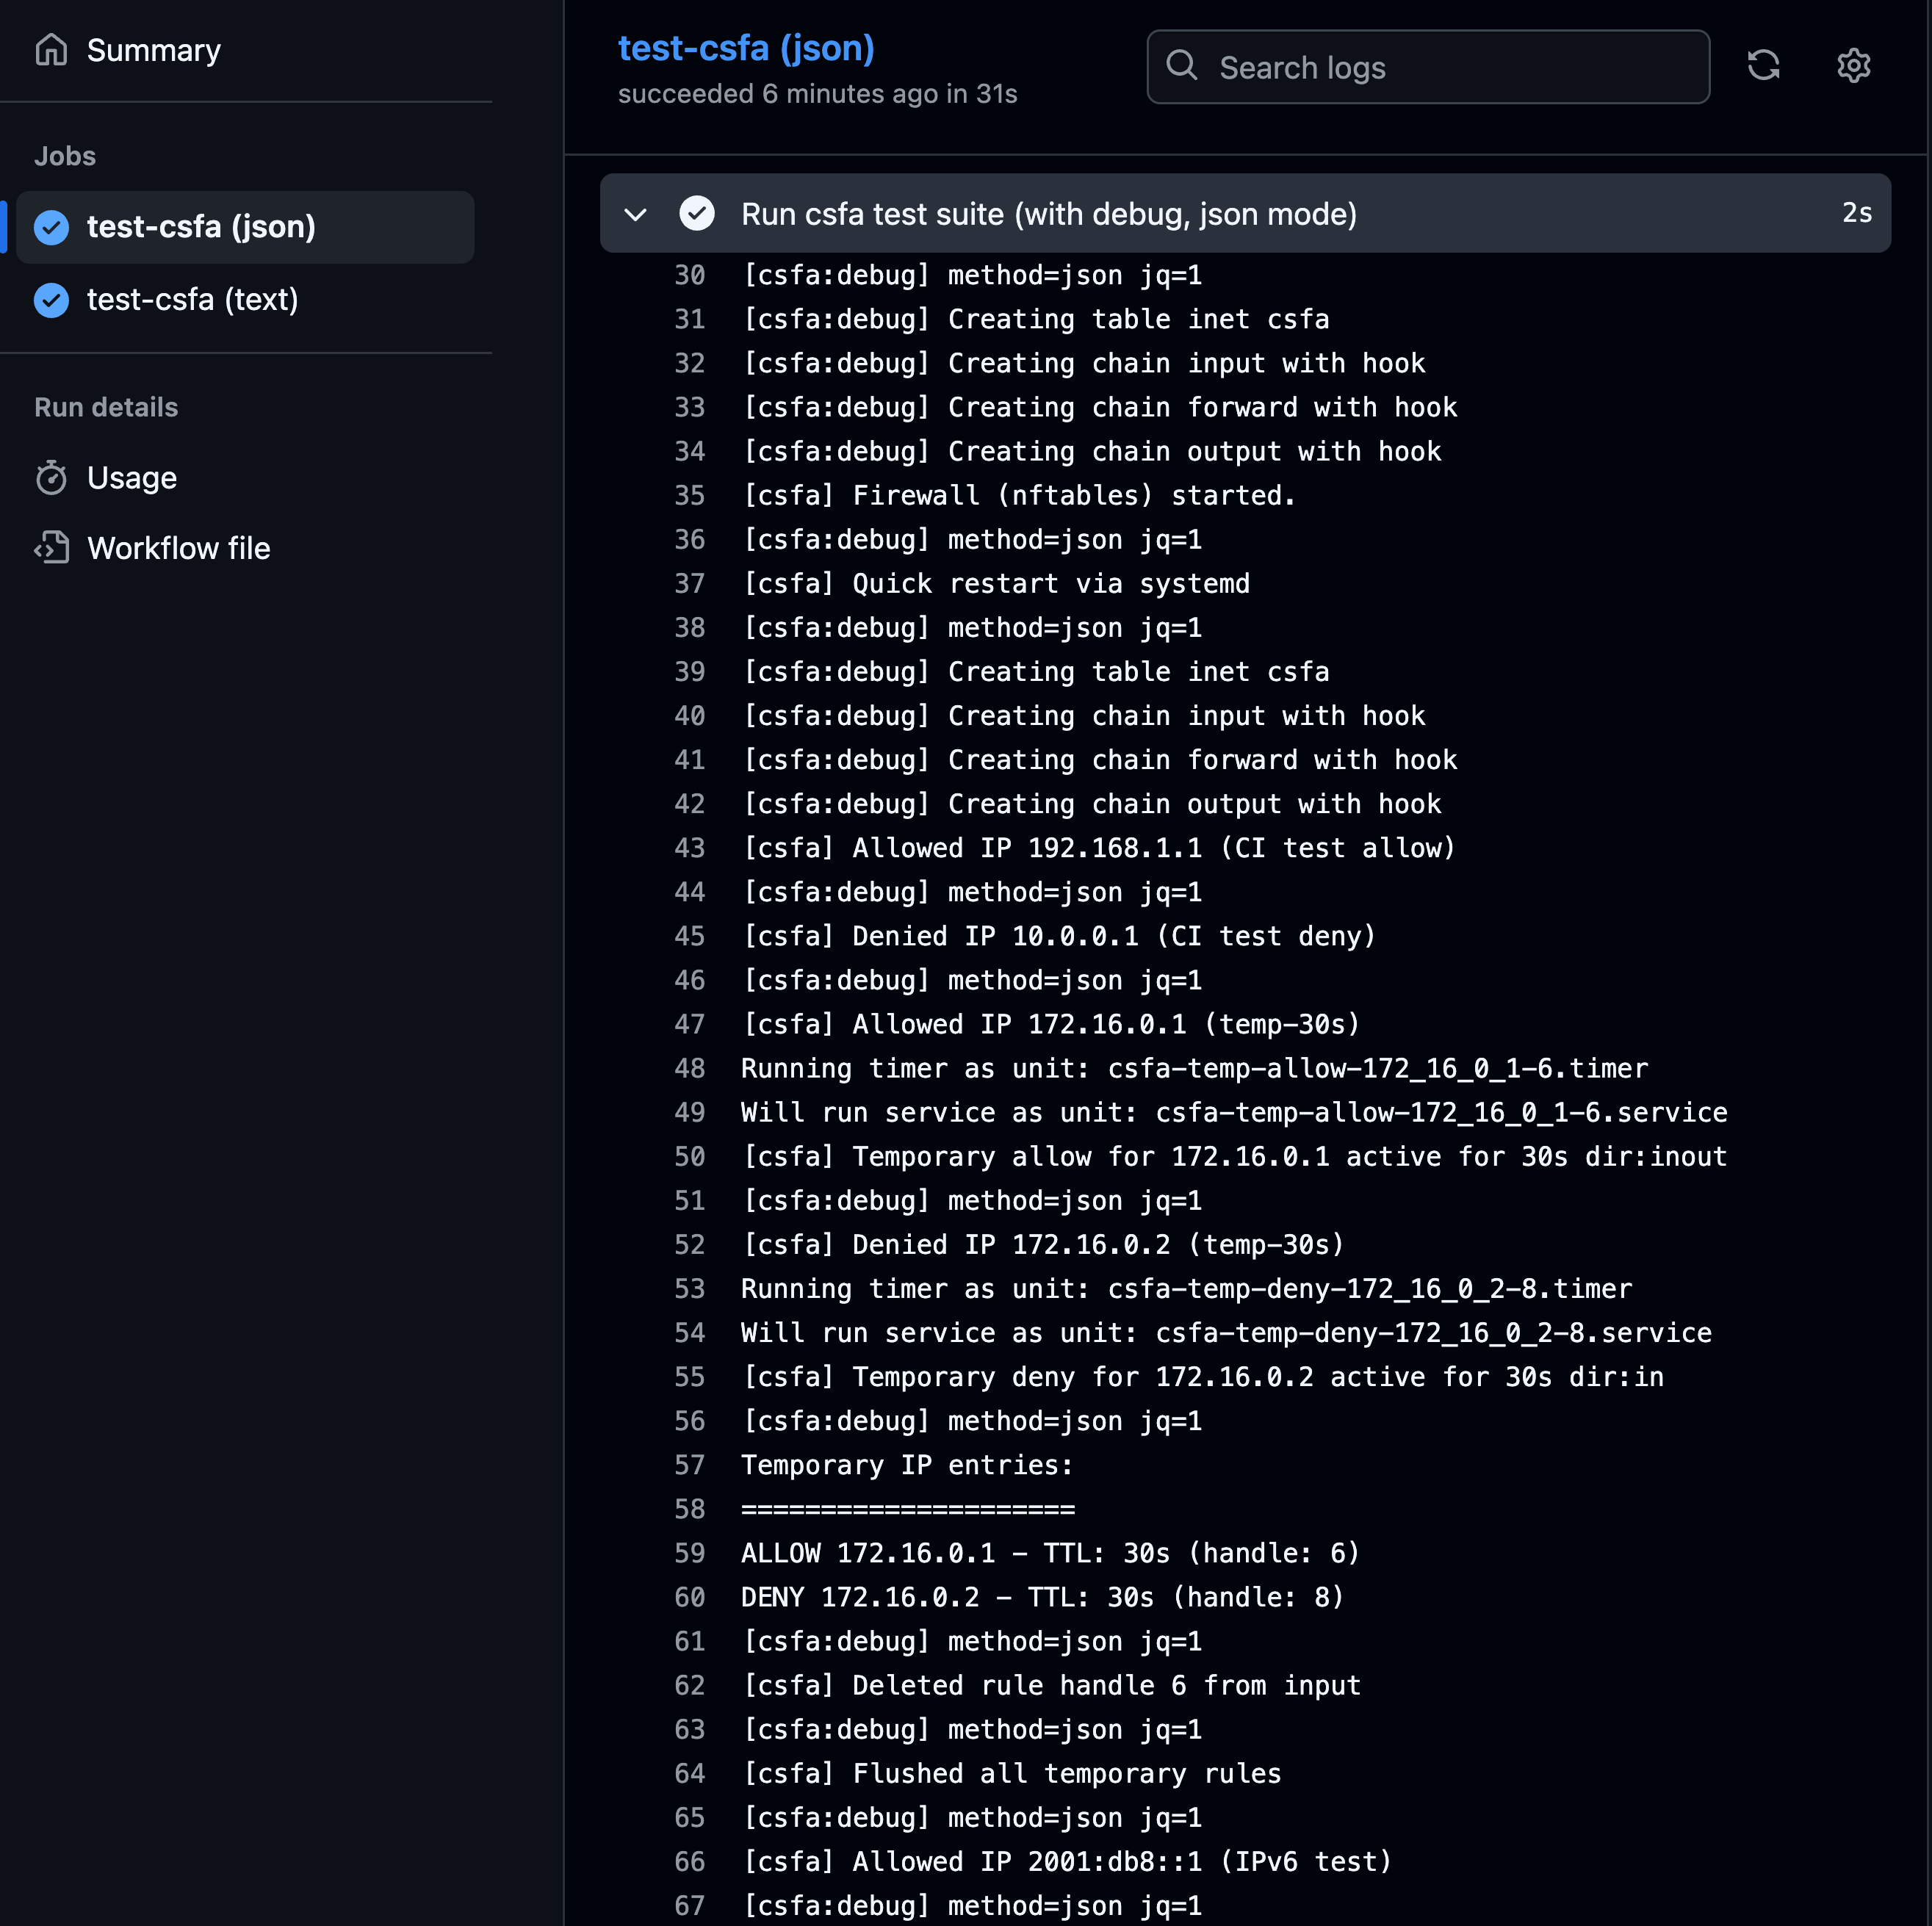Click 'succeeded 6 minutes ago in 31s' status text

[x=817, y=94]
